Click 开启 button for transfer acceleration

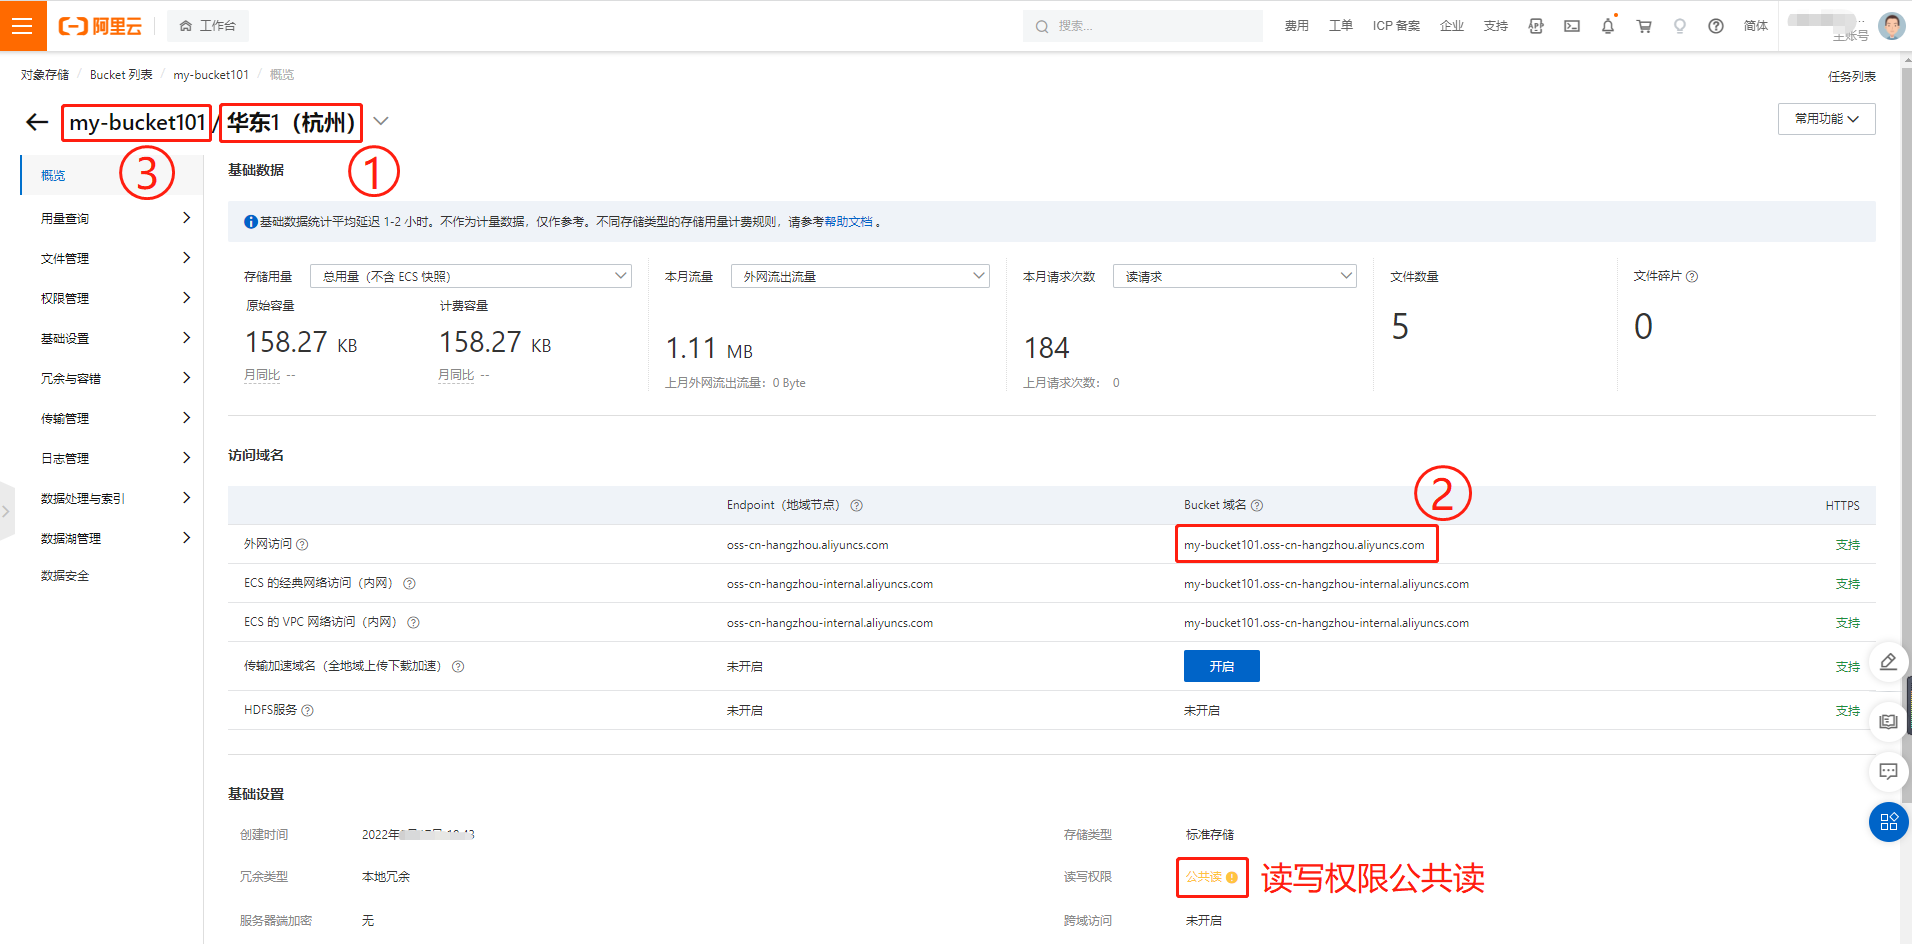click(x=1221, y=666)
